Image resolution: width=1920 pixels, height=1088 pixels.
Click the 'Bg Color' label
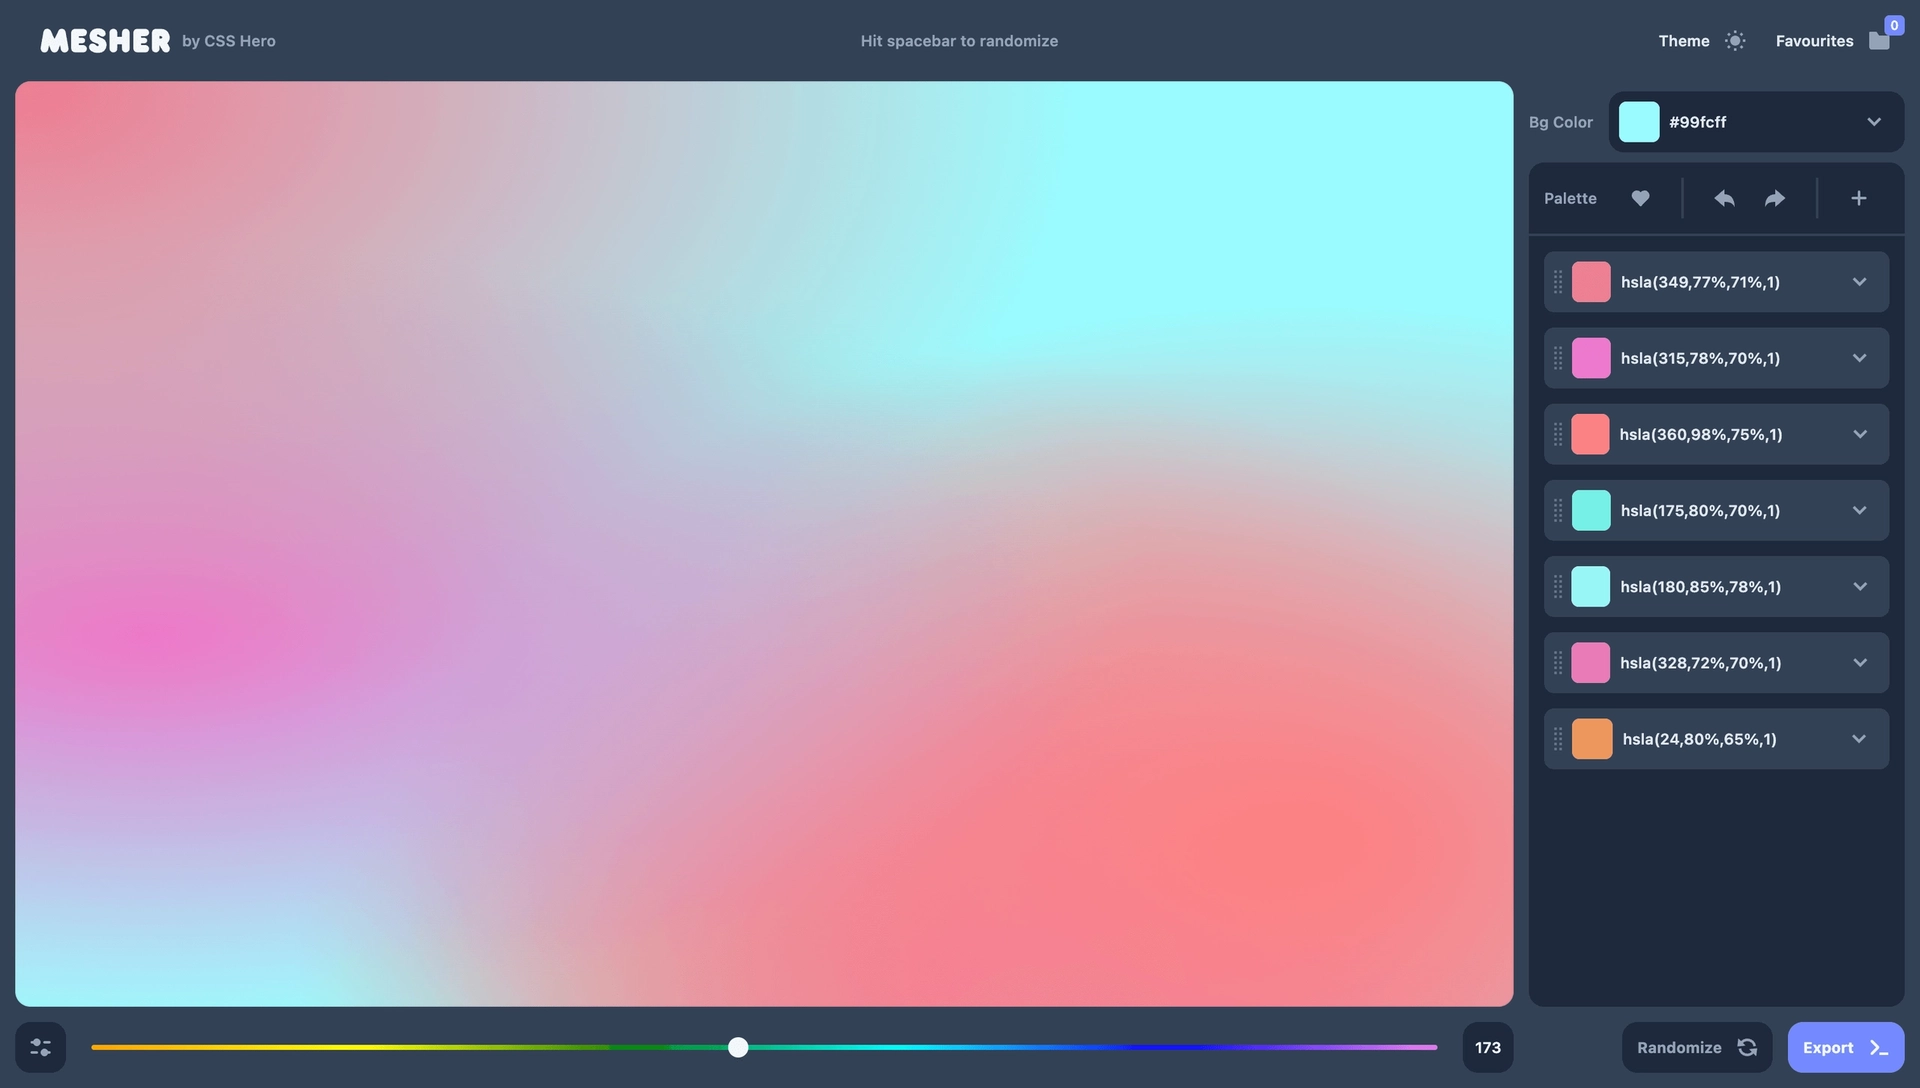click(1561, 122)
